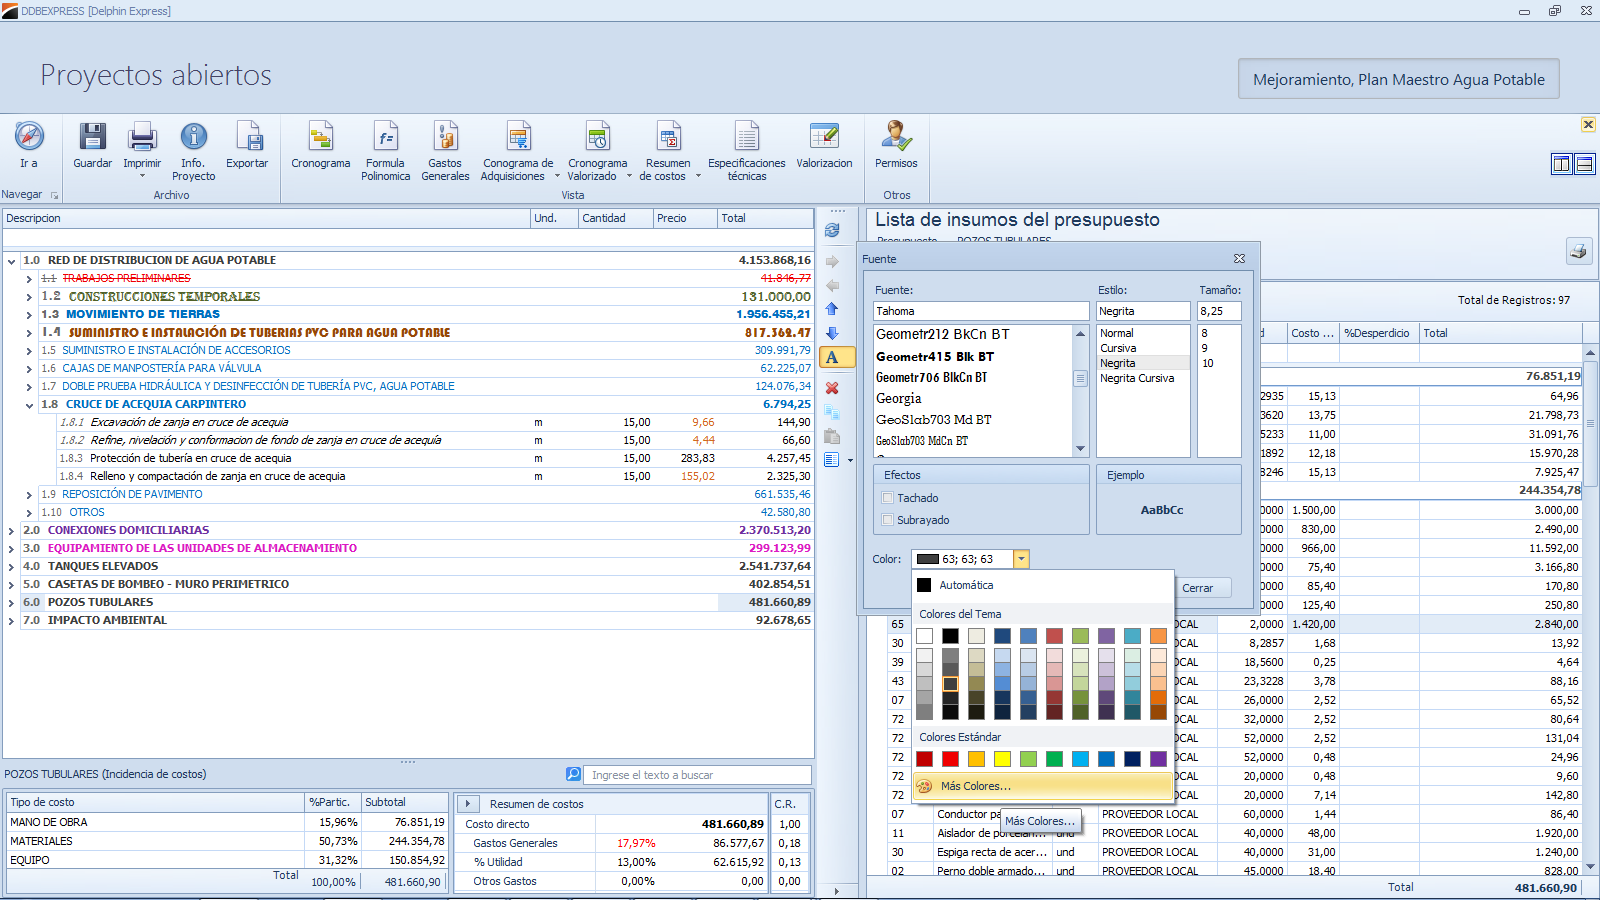The width and height of the screenshot is (1600, 900).
Task: Click the red X delete icon
Action: pyautogui.click(x=832, y=388)
